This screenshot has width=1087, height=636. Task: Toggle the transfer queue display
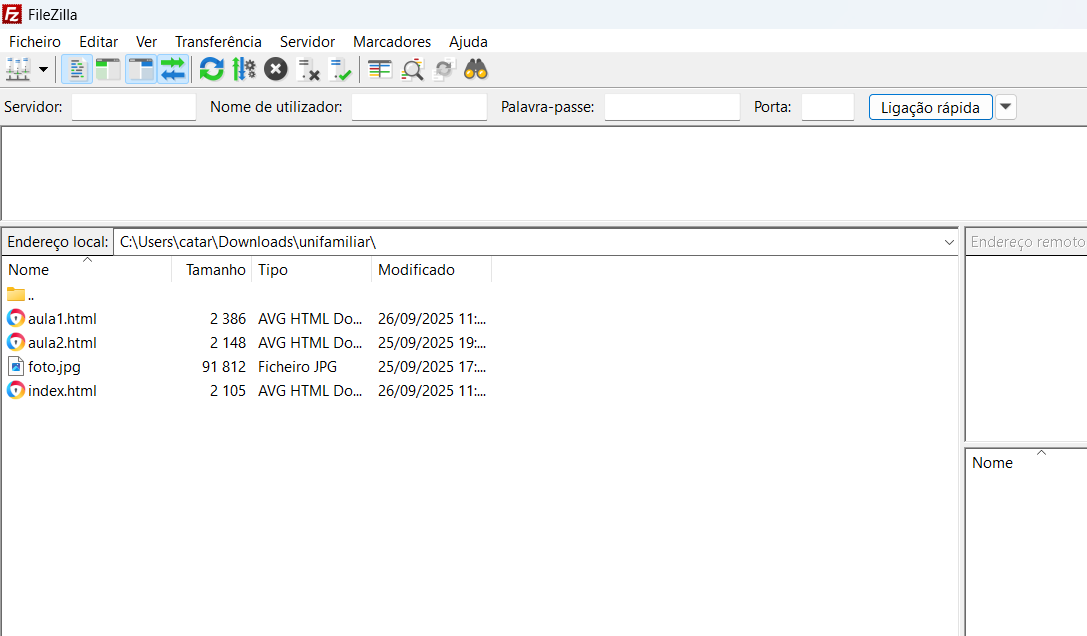point(173,69)
